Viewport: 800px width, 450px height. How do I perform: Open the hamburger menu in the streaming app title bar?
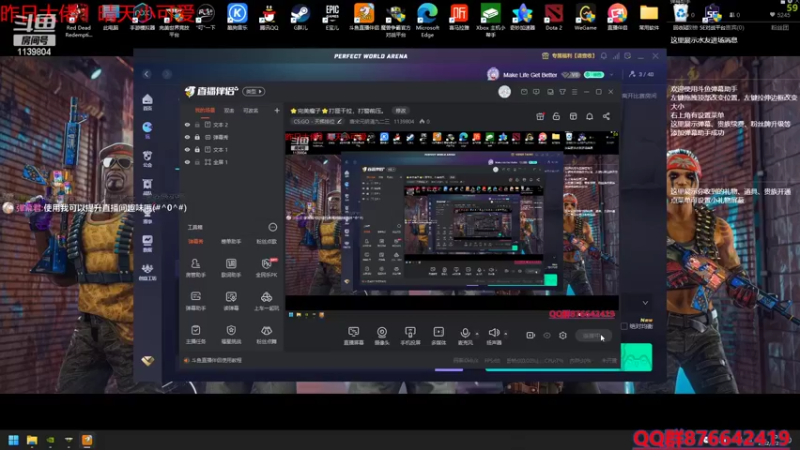pyautogui.click(x=574, y=92)
